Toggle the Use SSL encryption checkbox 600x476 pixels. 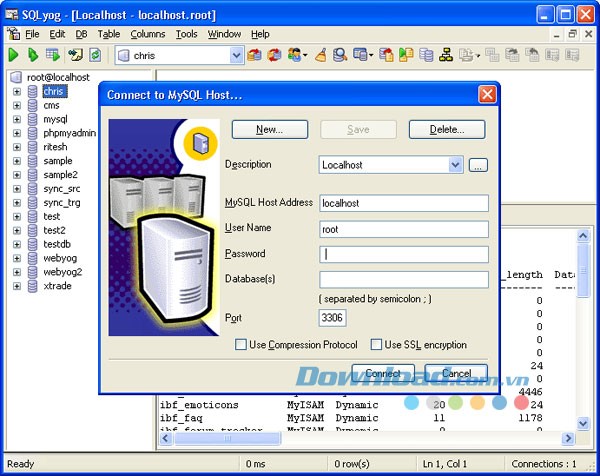click(x=377, y=345)
